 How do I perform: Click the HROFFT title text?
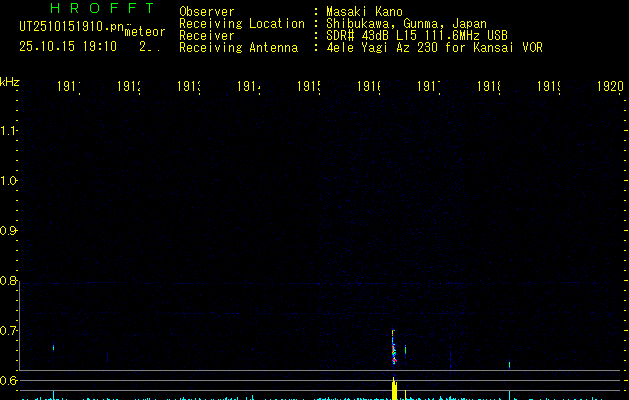[x=103, y=8]
